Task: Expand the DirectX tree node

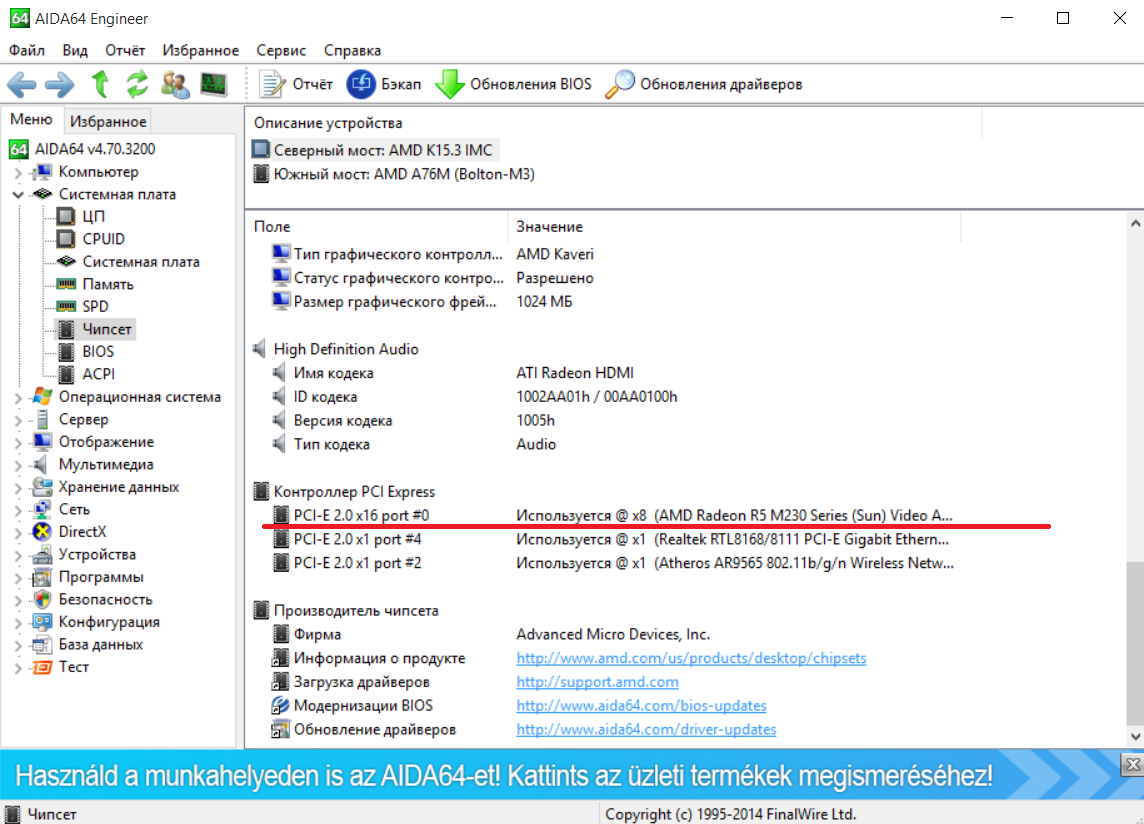Action: click(18, 533)
